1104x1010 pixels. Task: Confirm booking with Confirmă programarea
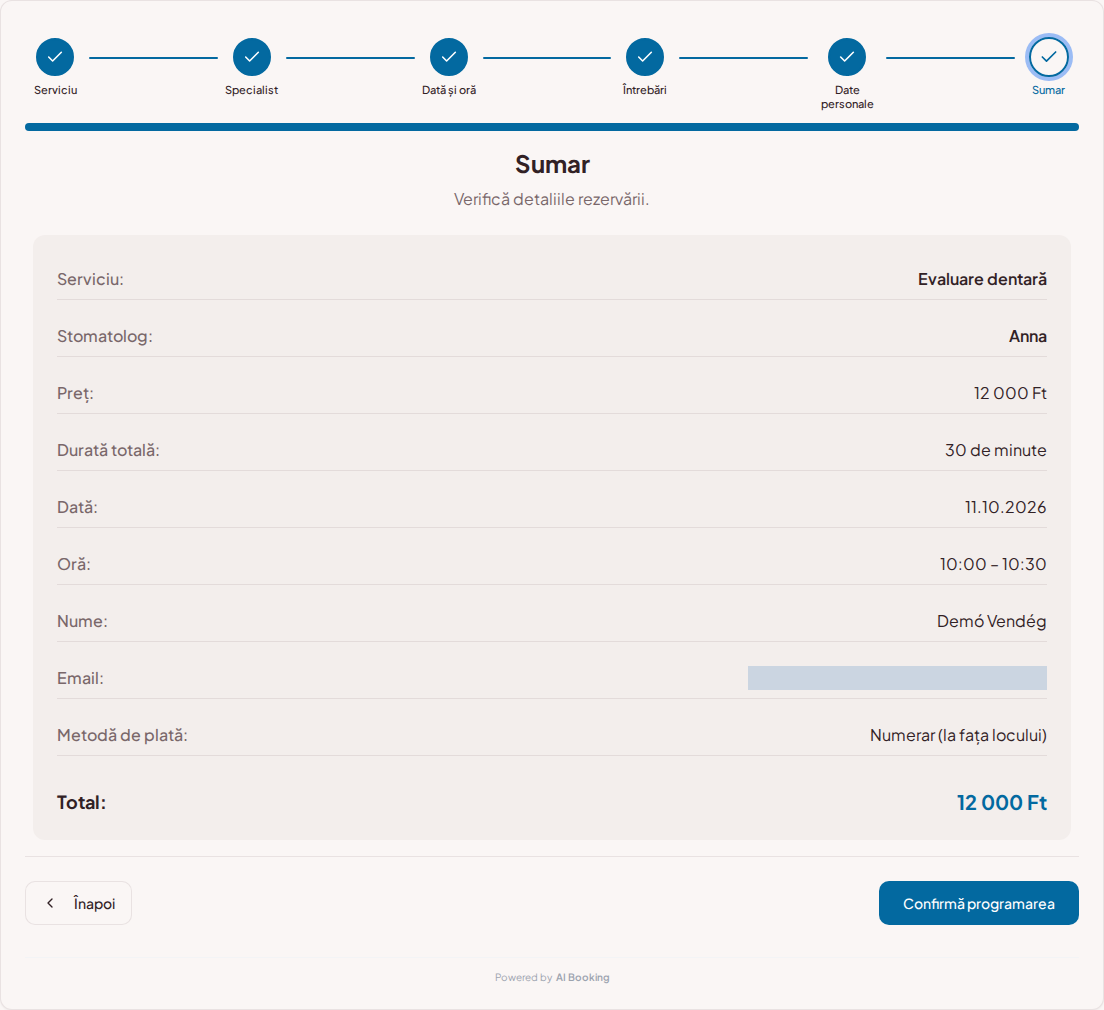(979, 903)
